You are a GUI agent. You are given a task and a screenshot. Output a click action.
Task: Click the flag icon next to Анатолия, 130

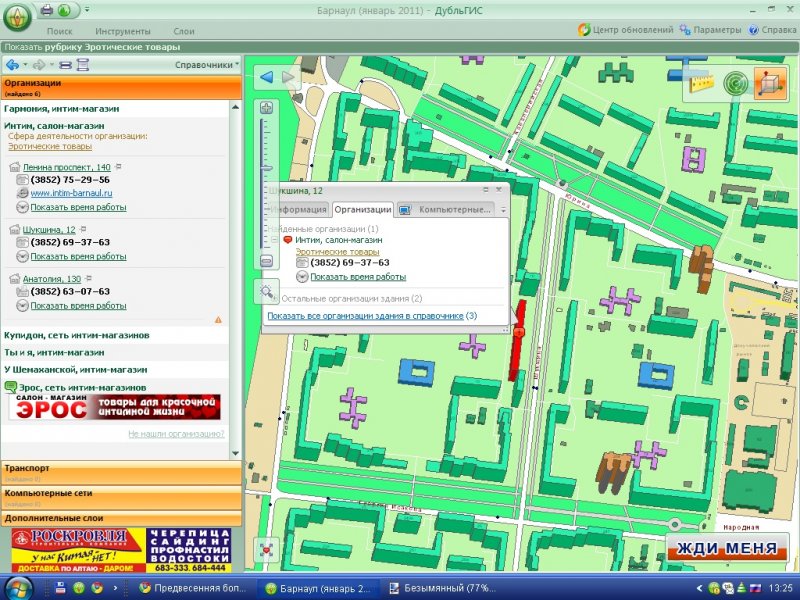coord(89,279)
